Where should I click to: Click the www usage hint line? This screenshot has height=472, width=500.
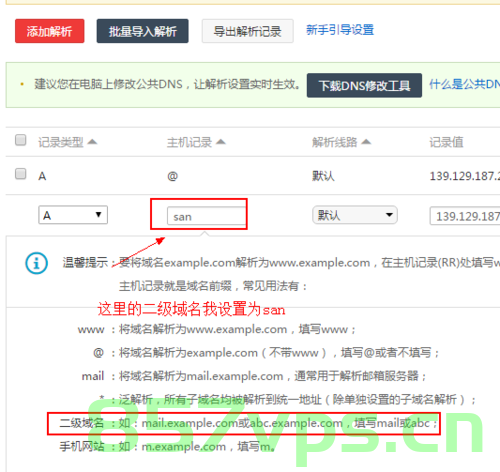pyautogui.click(x=217, y=329)
